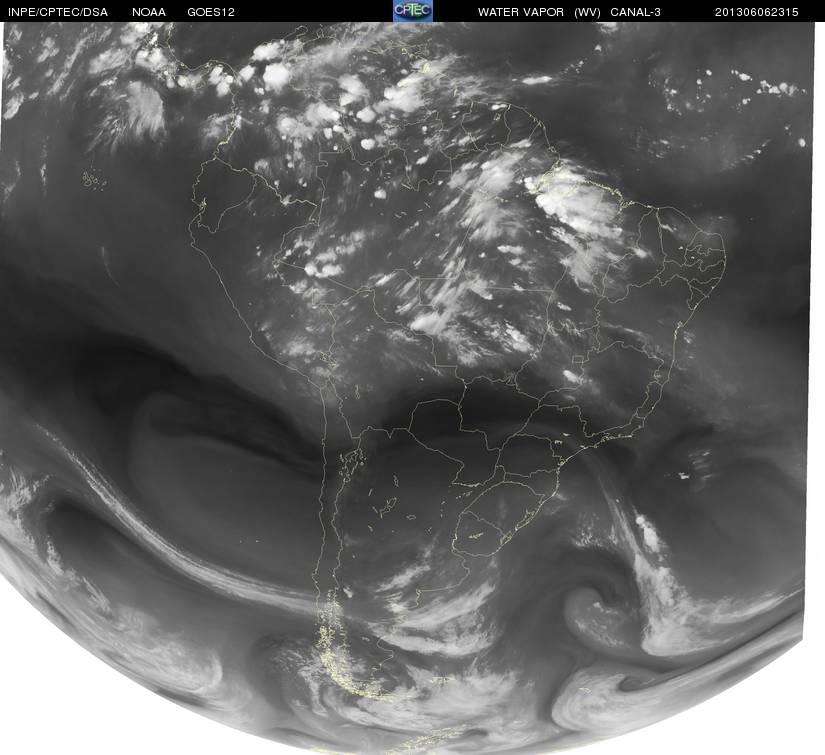
Task: Click the 201306062315 timestamp
Action: click(757, 12)
